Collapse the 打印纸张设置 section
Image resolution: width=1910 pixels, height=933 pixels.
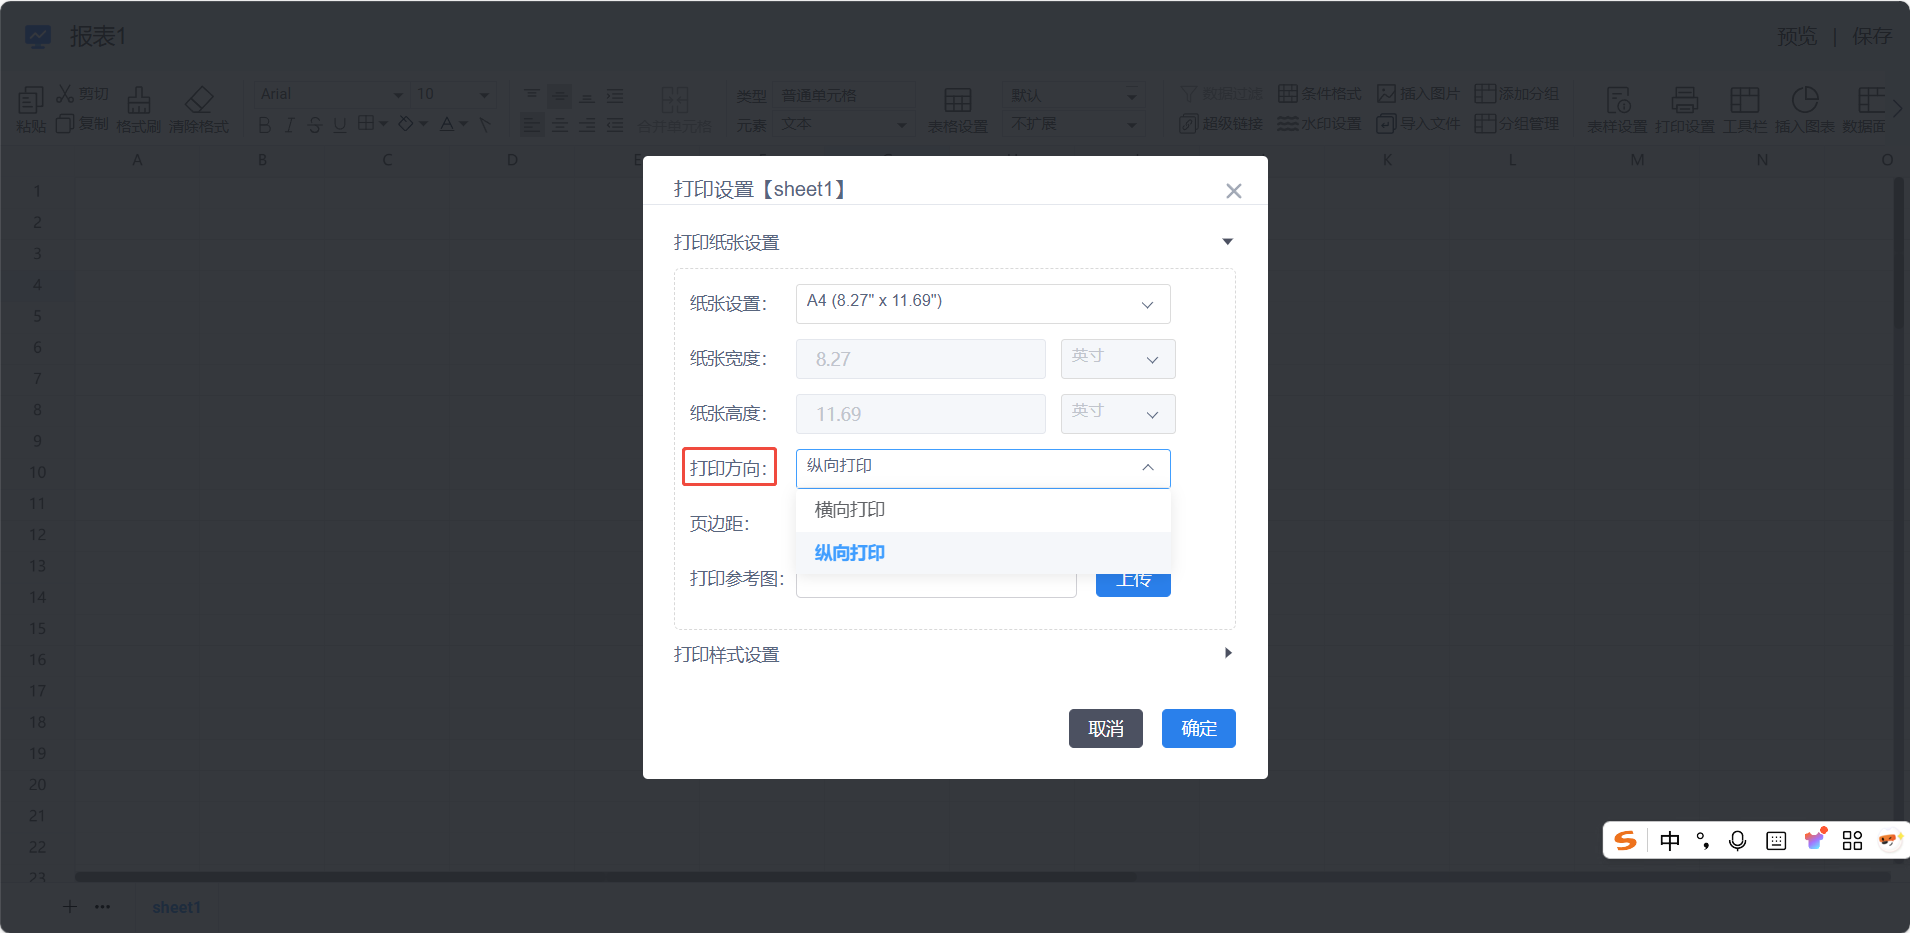click(1228, 242)
